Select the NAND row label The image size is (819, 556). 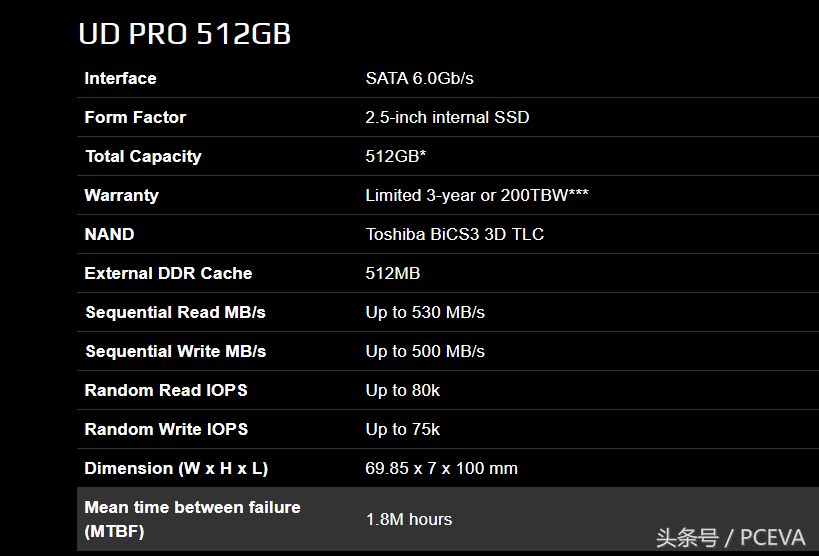tap(110, 234)
